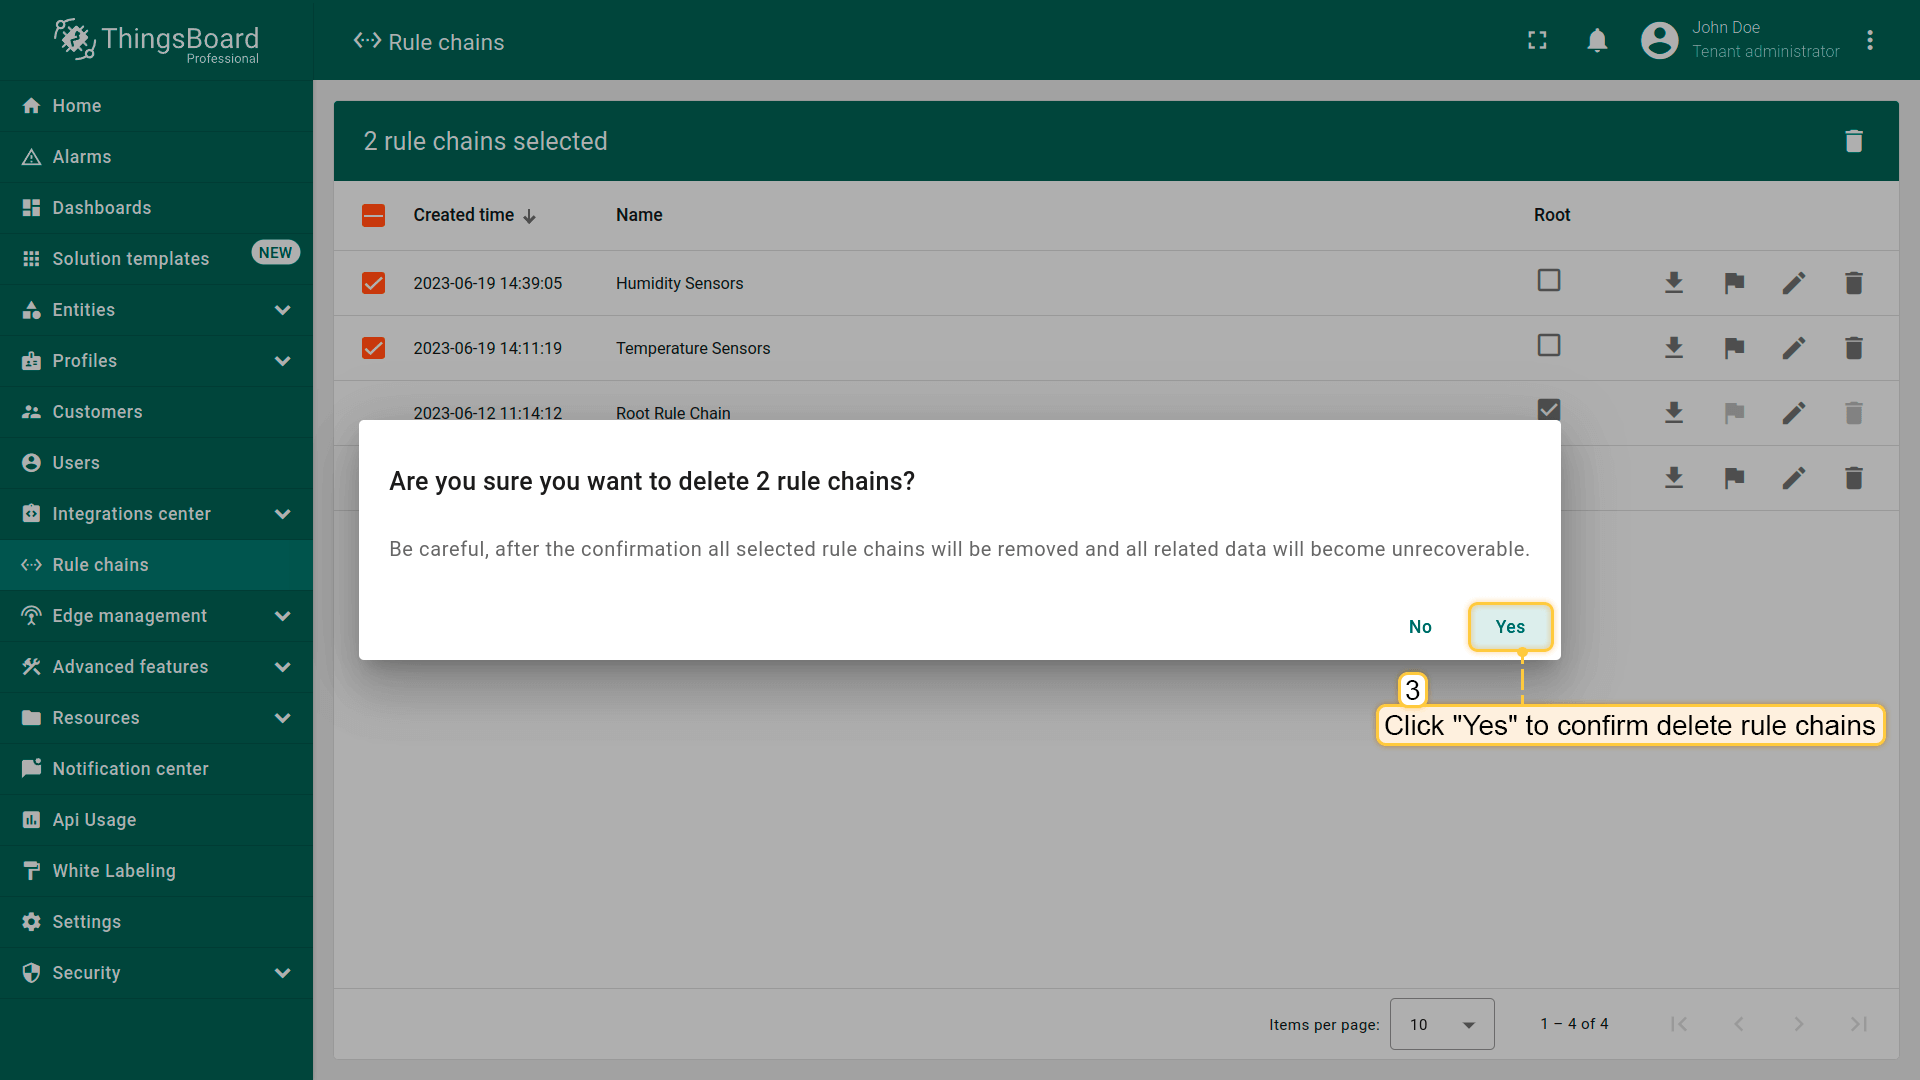This screenshot has height=1080, width=1920.
Task: Open the items per page dropdown
Action: [1441, 1024]
